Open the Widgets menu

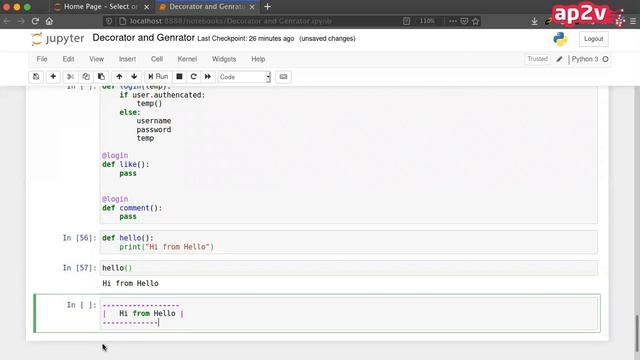[224, 59]
